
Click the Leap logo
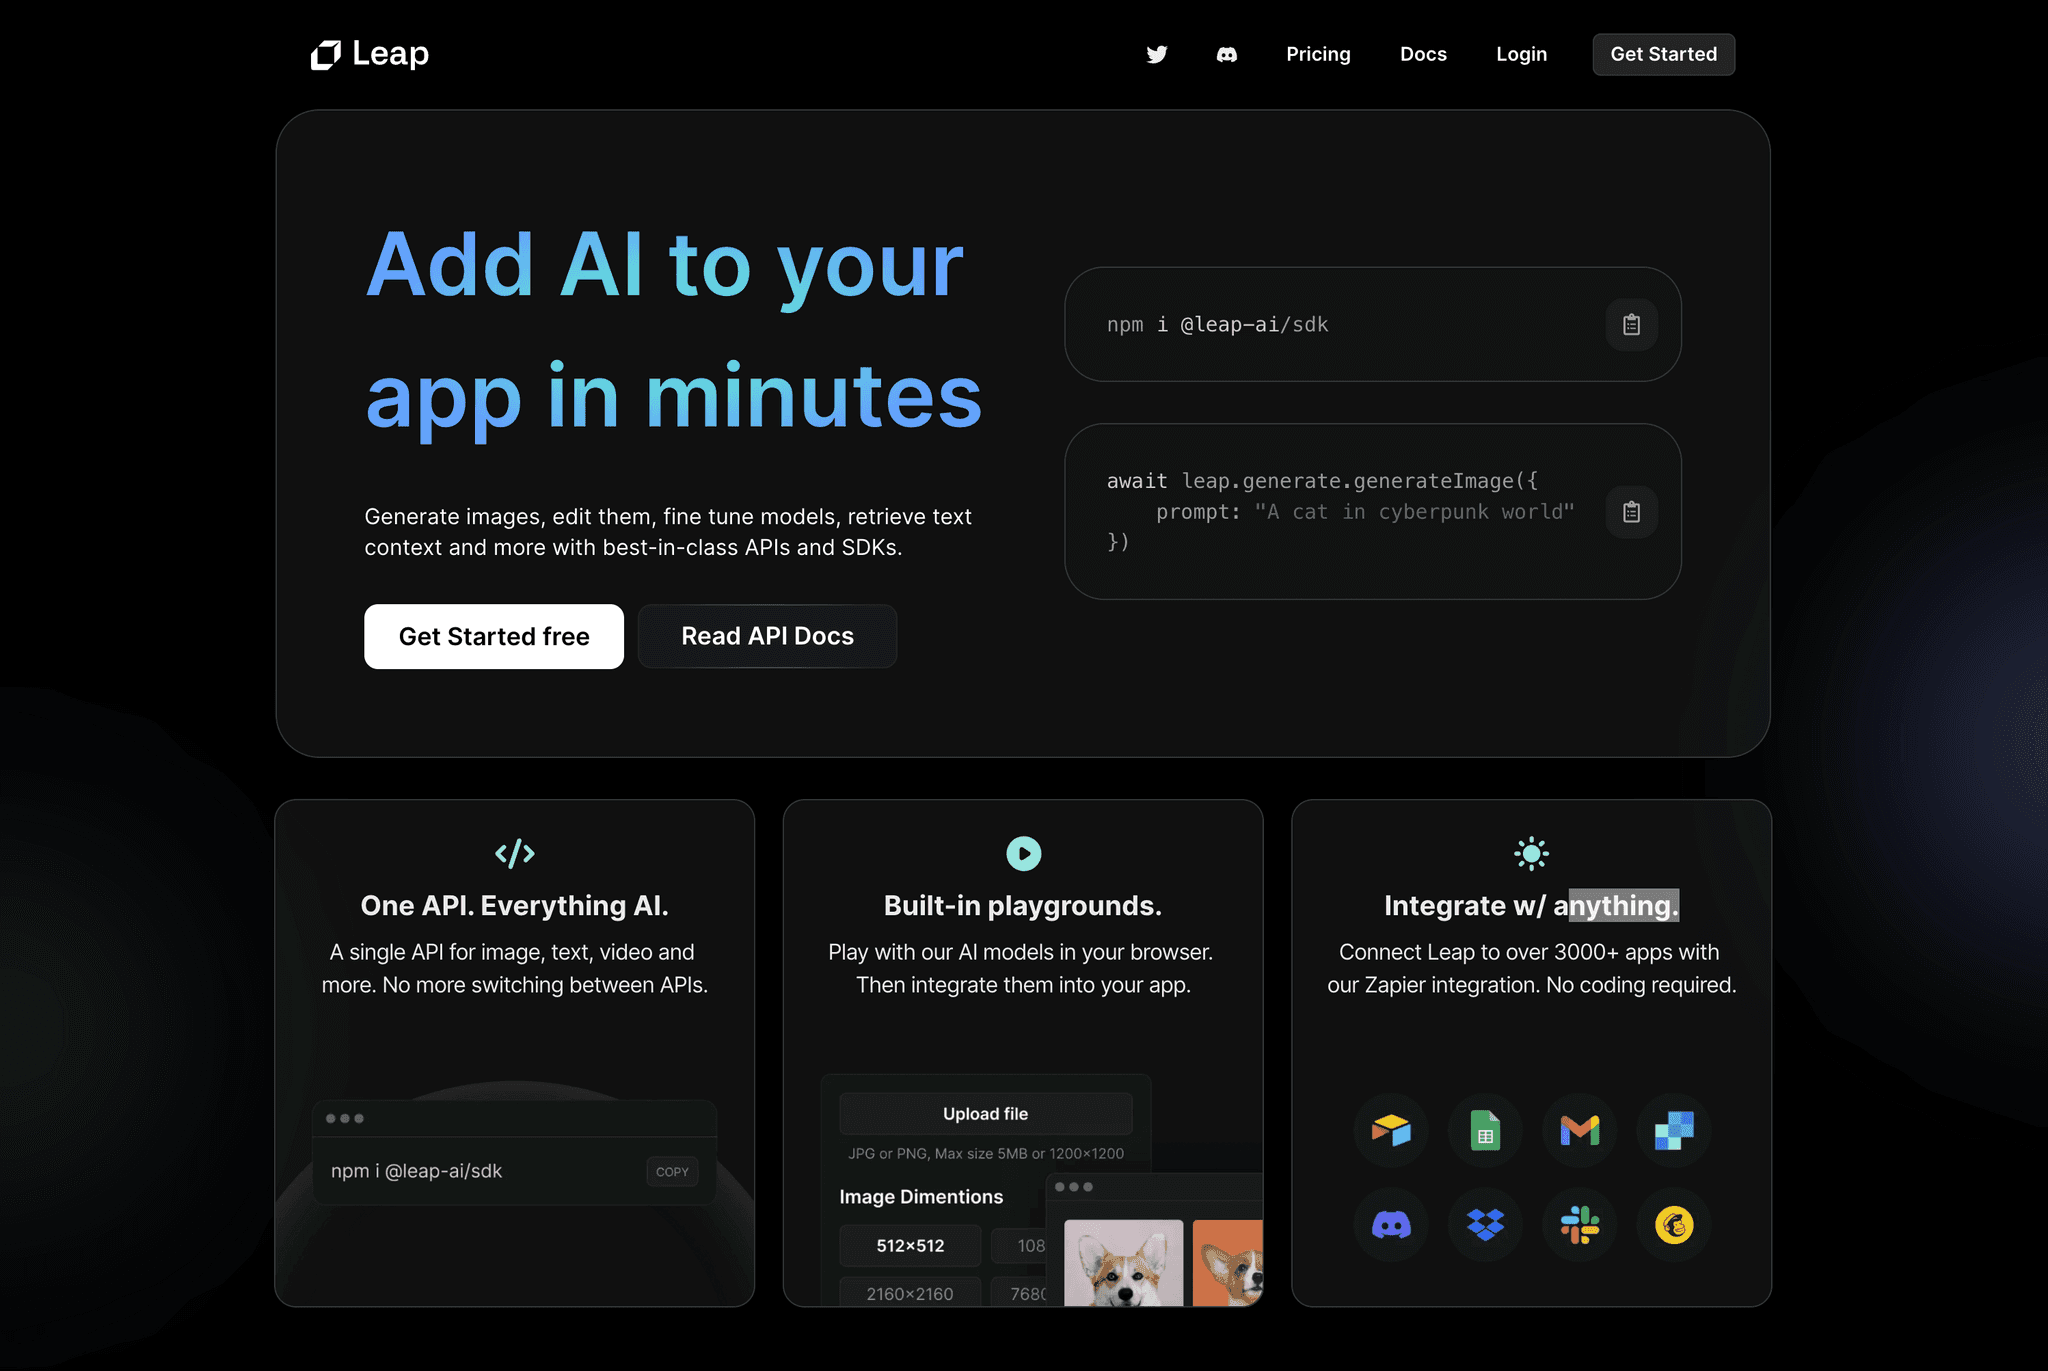point(369,54)
